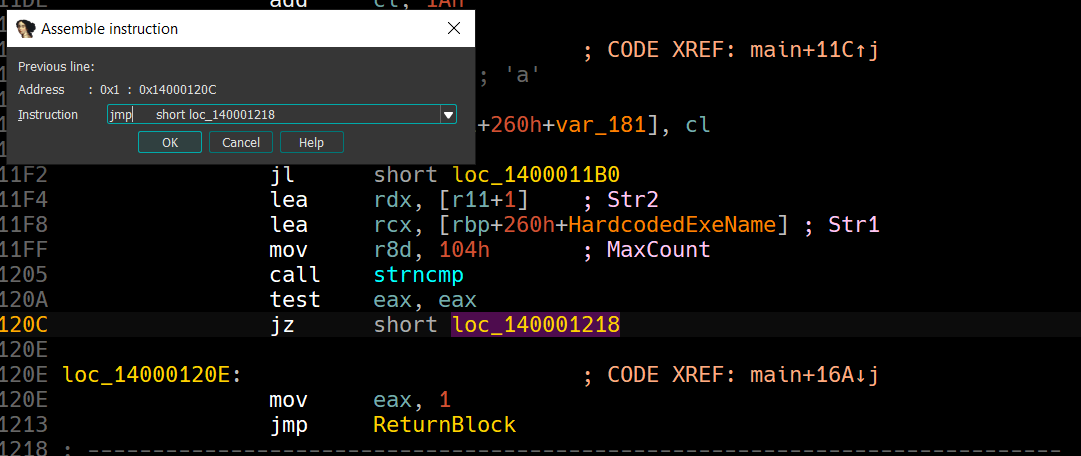The height and width of the screenshot is (456, 1081).
Task: Click the IDA icon in the dialog title bar
Action: tap(26, 29)
